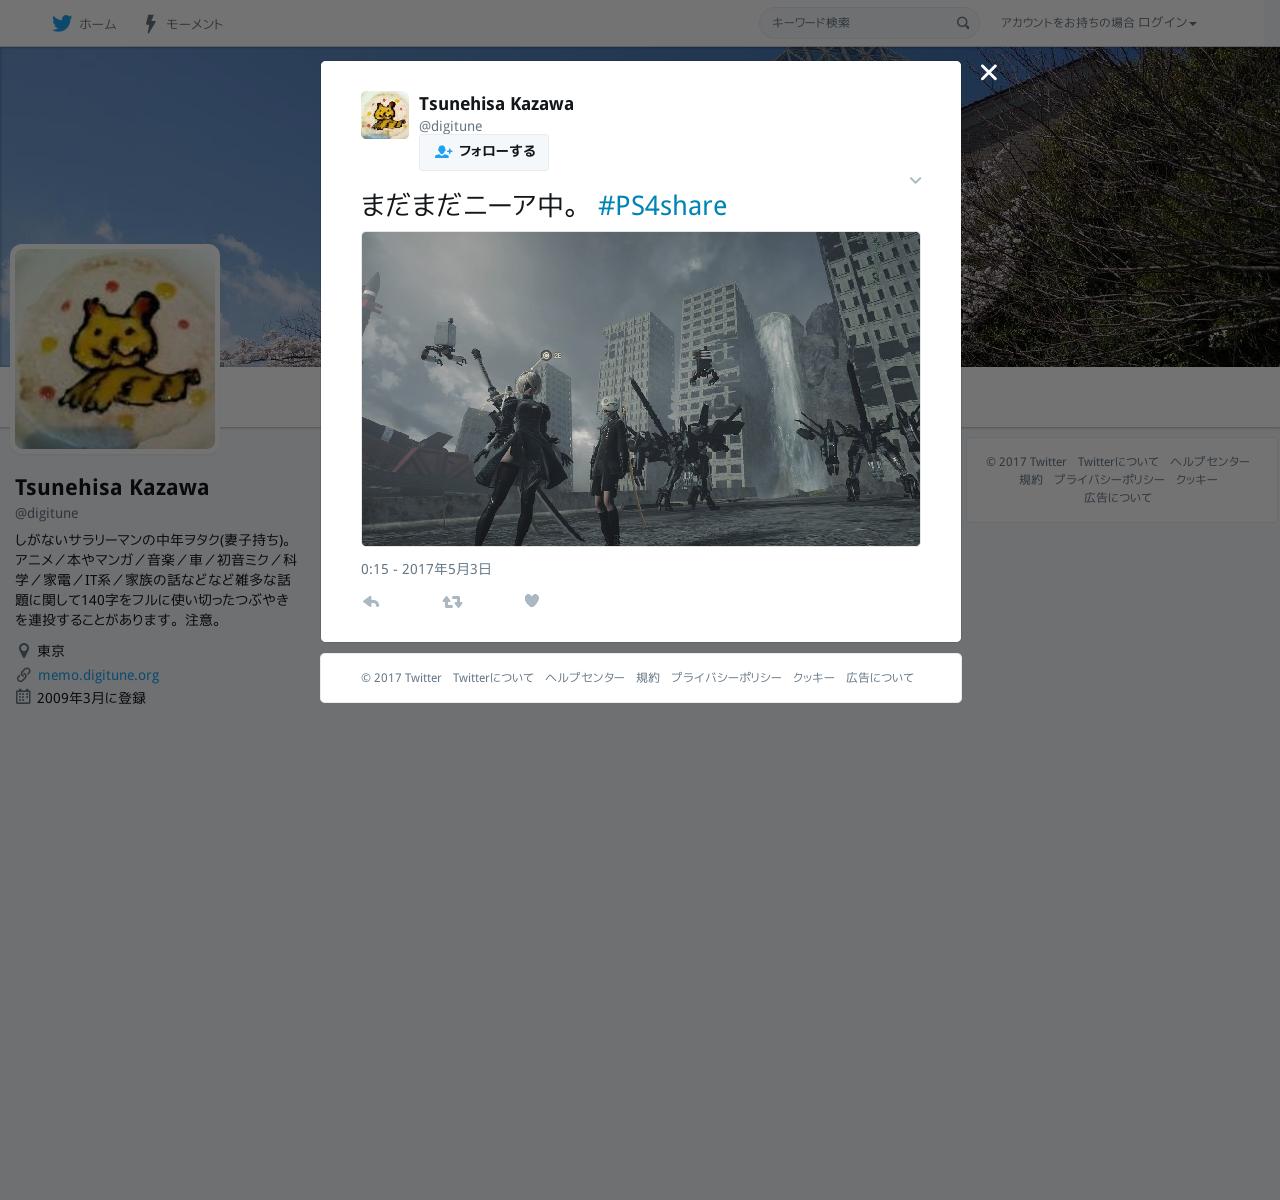
Task: Click ホーム in top navigation
Action: (98, 24)
